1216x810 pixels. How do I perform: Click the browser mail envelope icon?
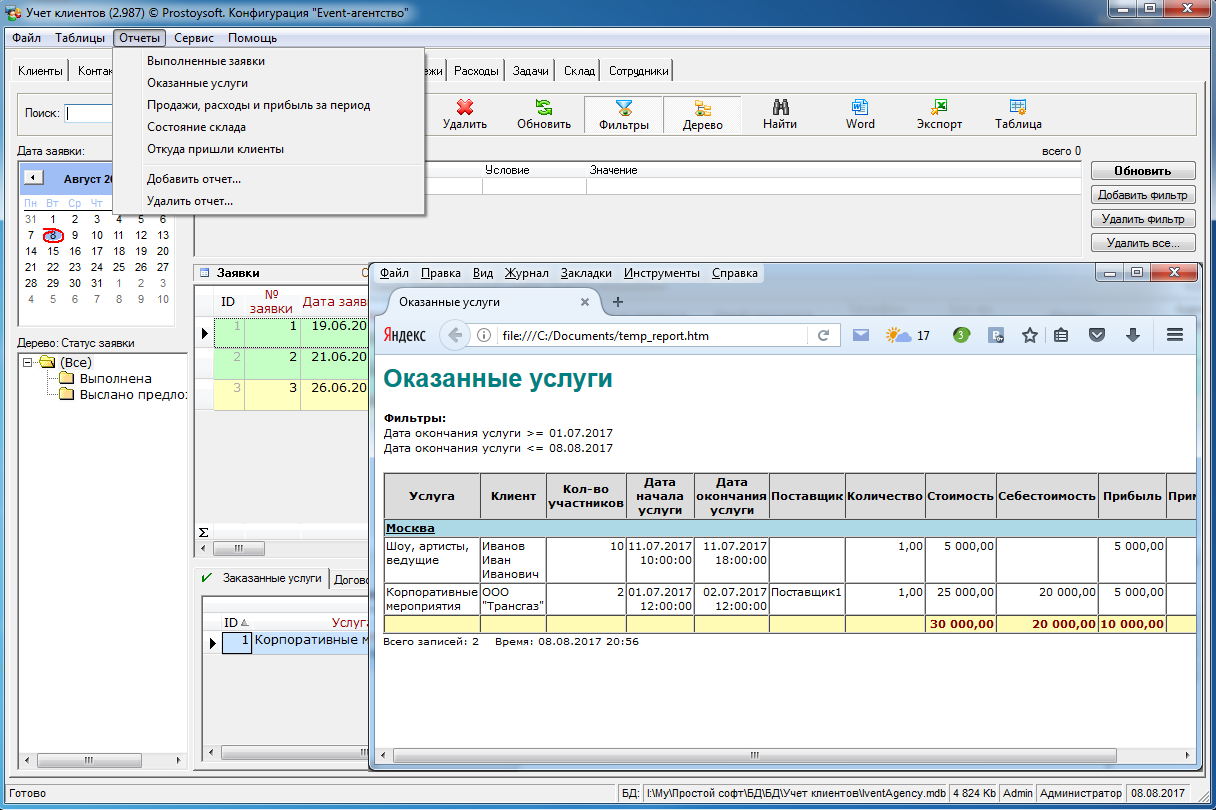[x=860, y=336]
